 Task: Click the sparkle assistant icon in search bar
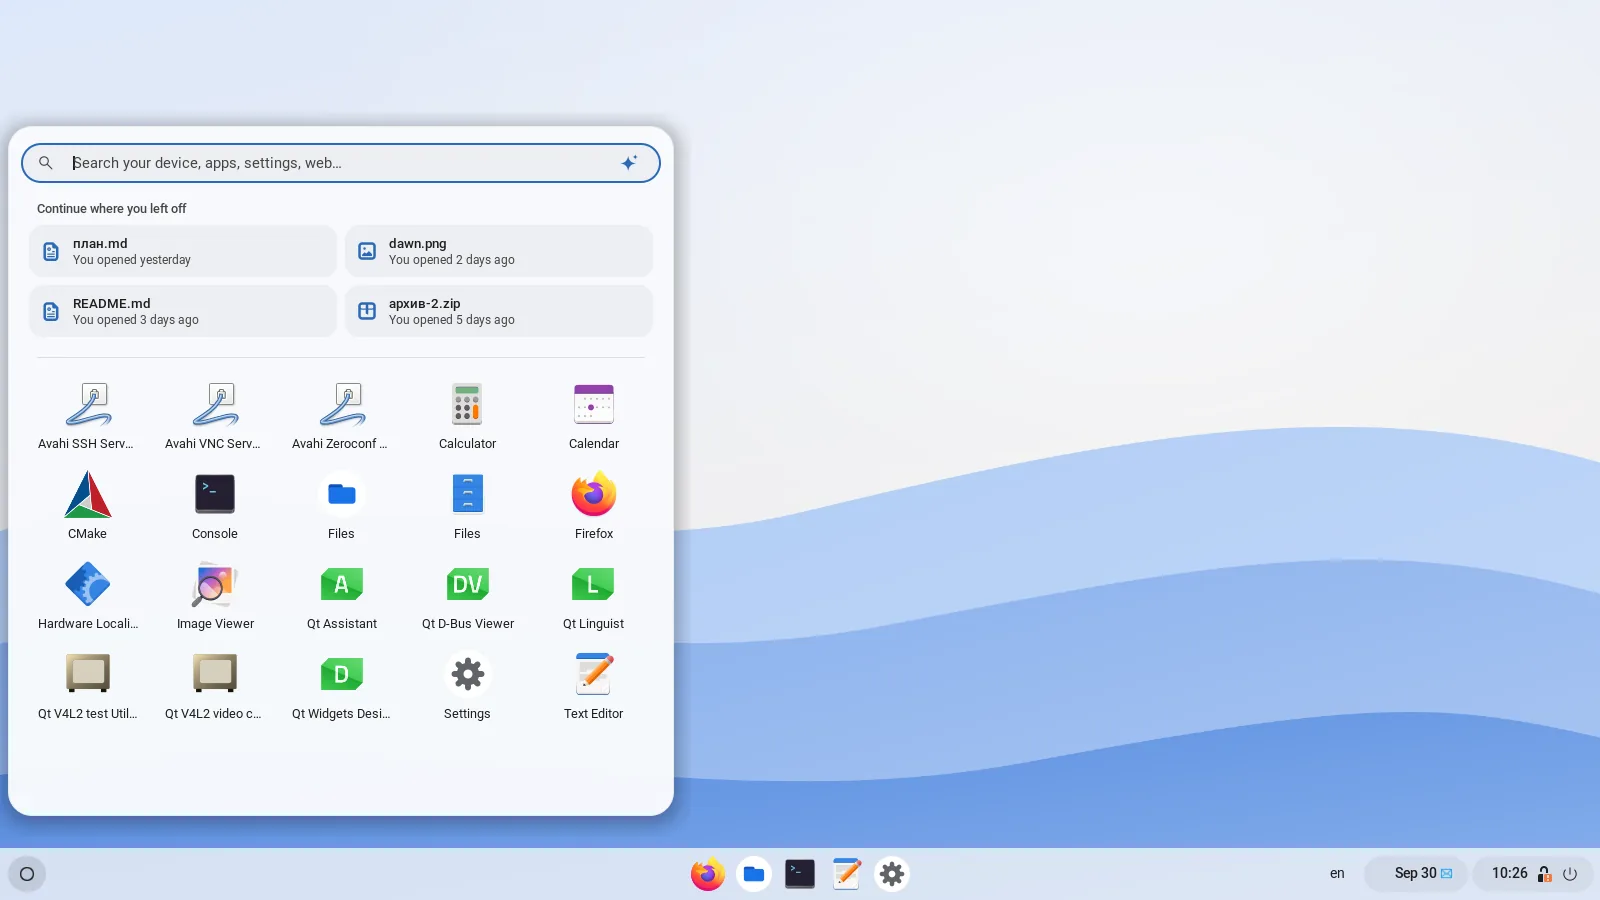pos(629,163)
